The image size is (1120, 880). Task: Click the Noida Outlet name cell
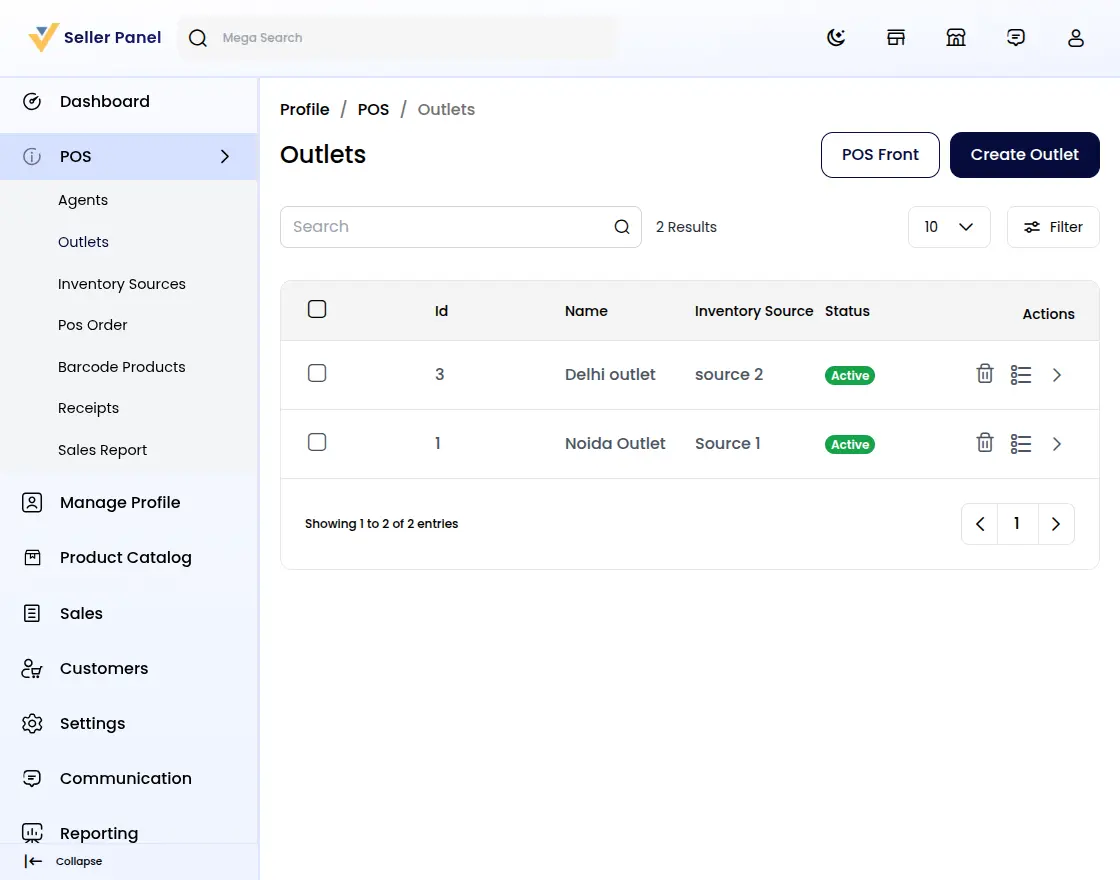click(x=615, y=444)
